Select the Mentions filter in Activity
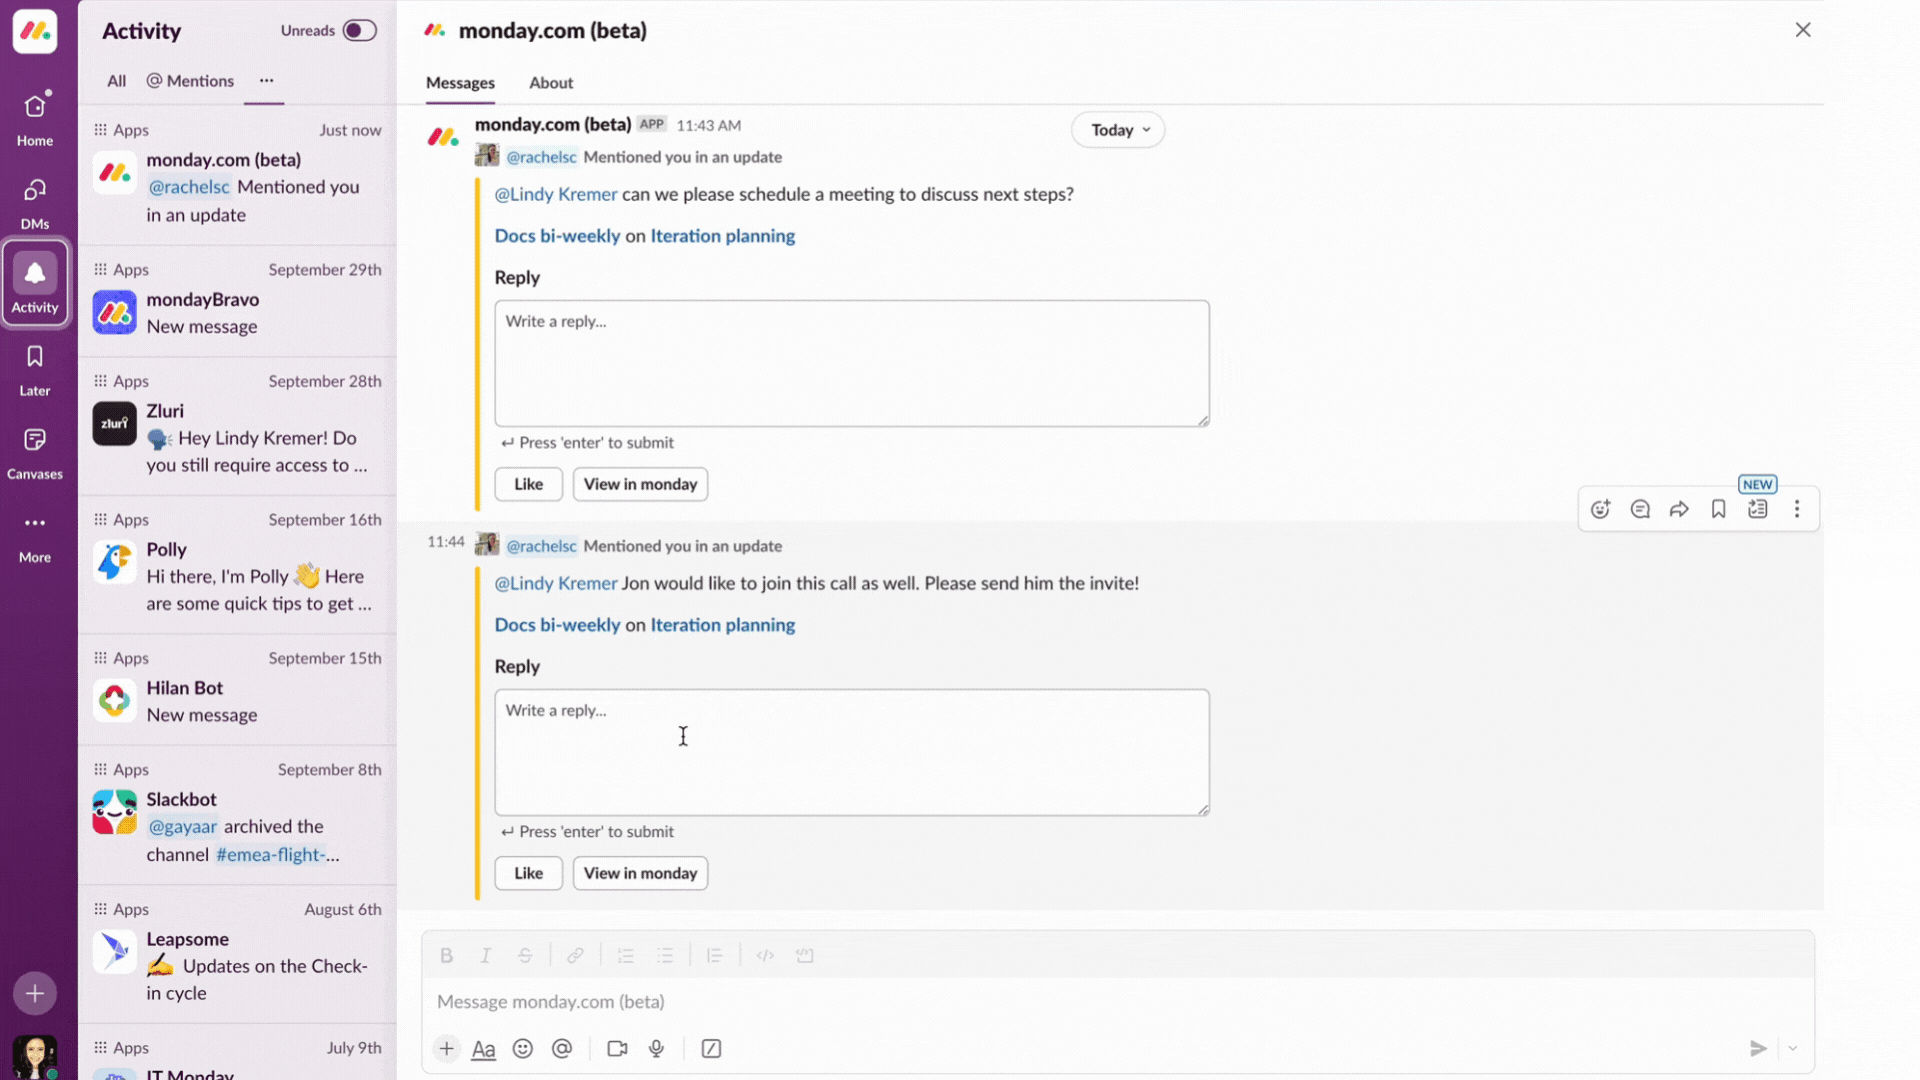This screenshot has width=1920, height=1080. [x=189, y=81]
